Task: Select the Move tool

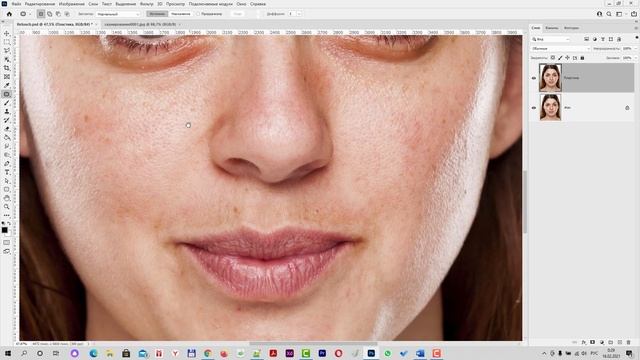Action: [x=7, y=33]
